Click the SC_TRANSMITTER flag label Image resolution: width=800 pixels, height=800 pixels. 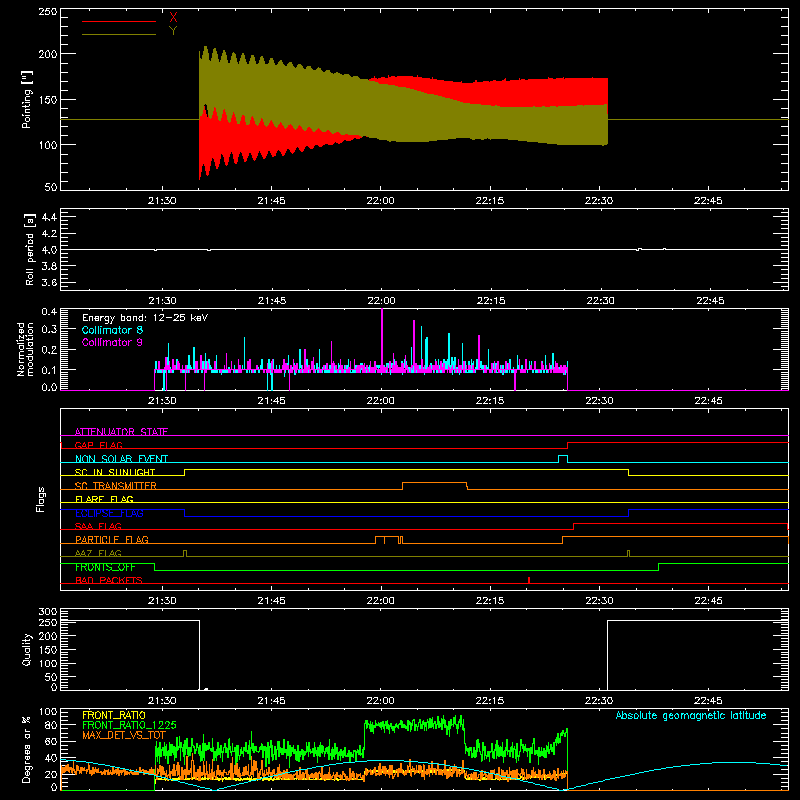pos(116,486)
